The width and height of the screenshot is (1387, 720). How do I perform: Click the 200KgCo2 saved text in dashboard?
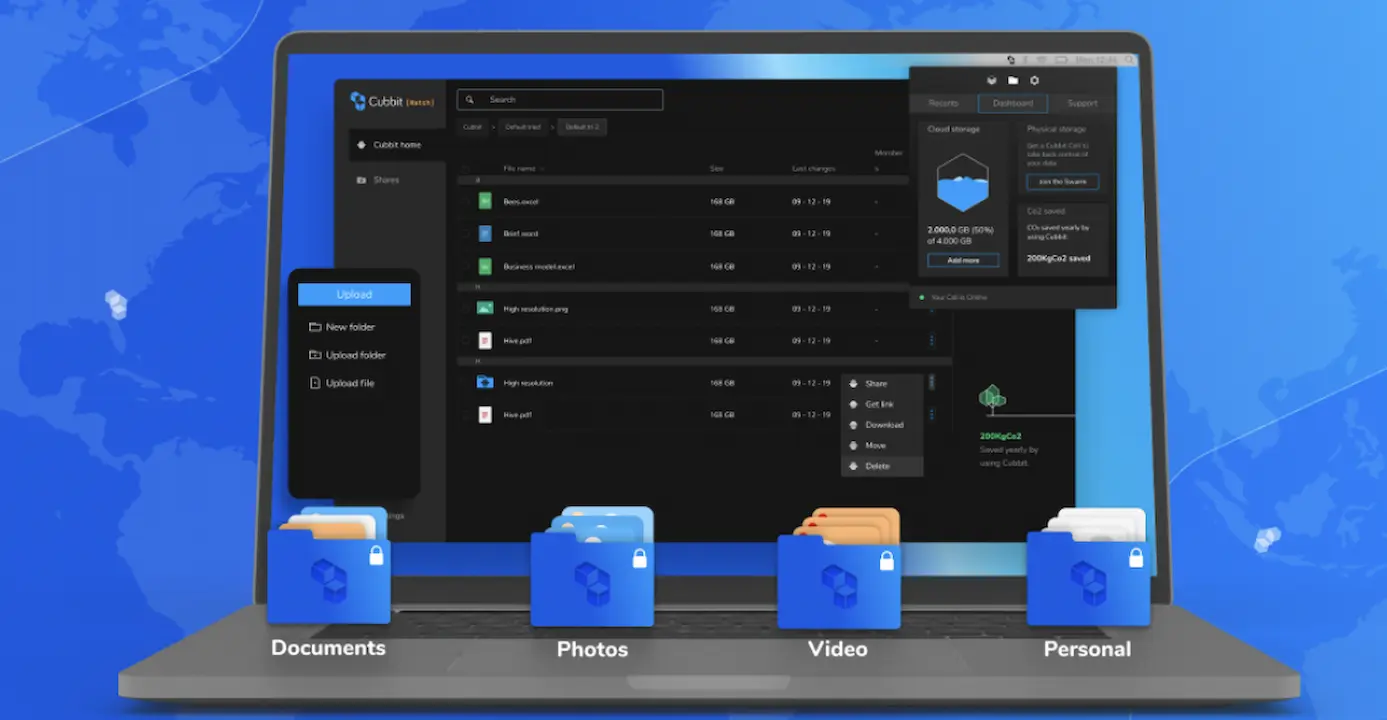point(1059,258)
